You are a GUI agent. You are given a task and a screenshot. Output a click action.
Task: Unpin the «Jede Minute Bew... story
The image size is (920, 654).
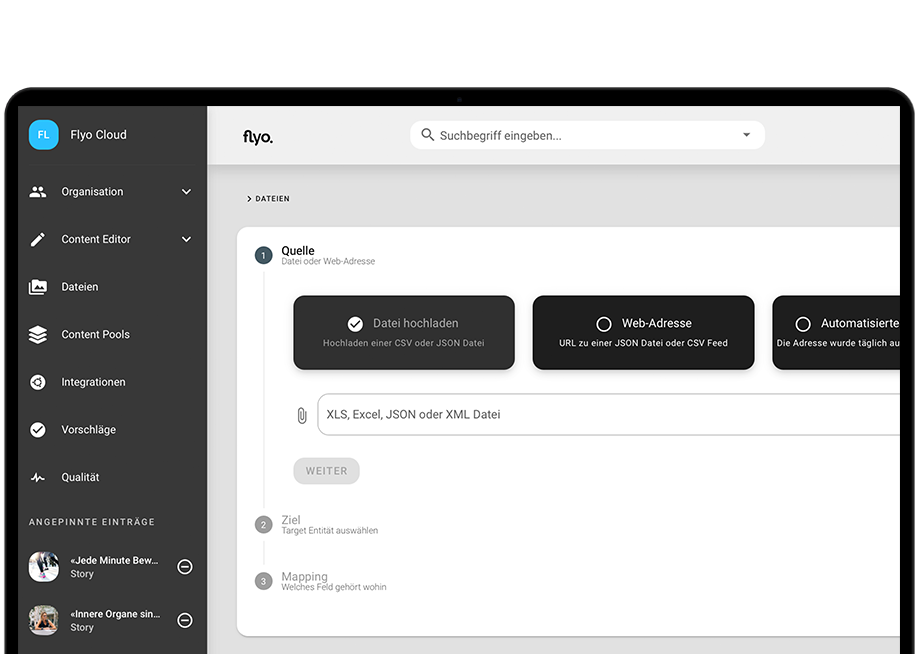[x=185, y=567]
